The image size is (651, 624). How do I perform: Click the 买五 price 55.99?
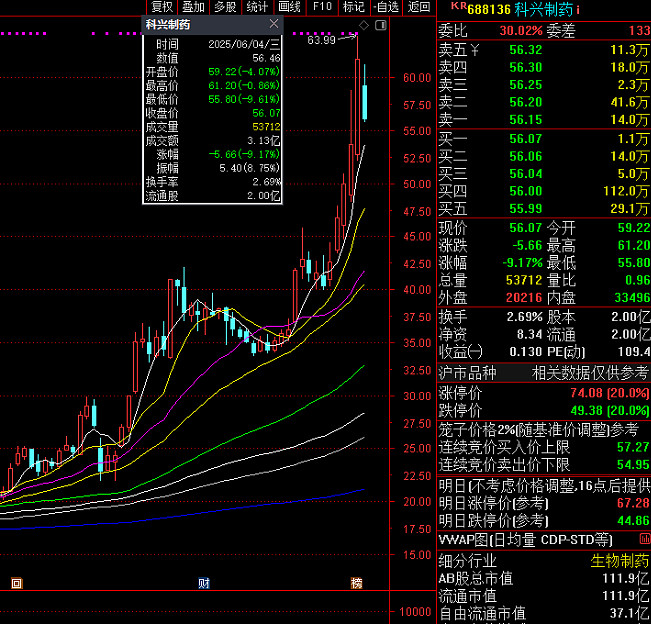point(526,208)
